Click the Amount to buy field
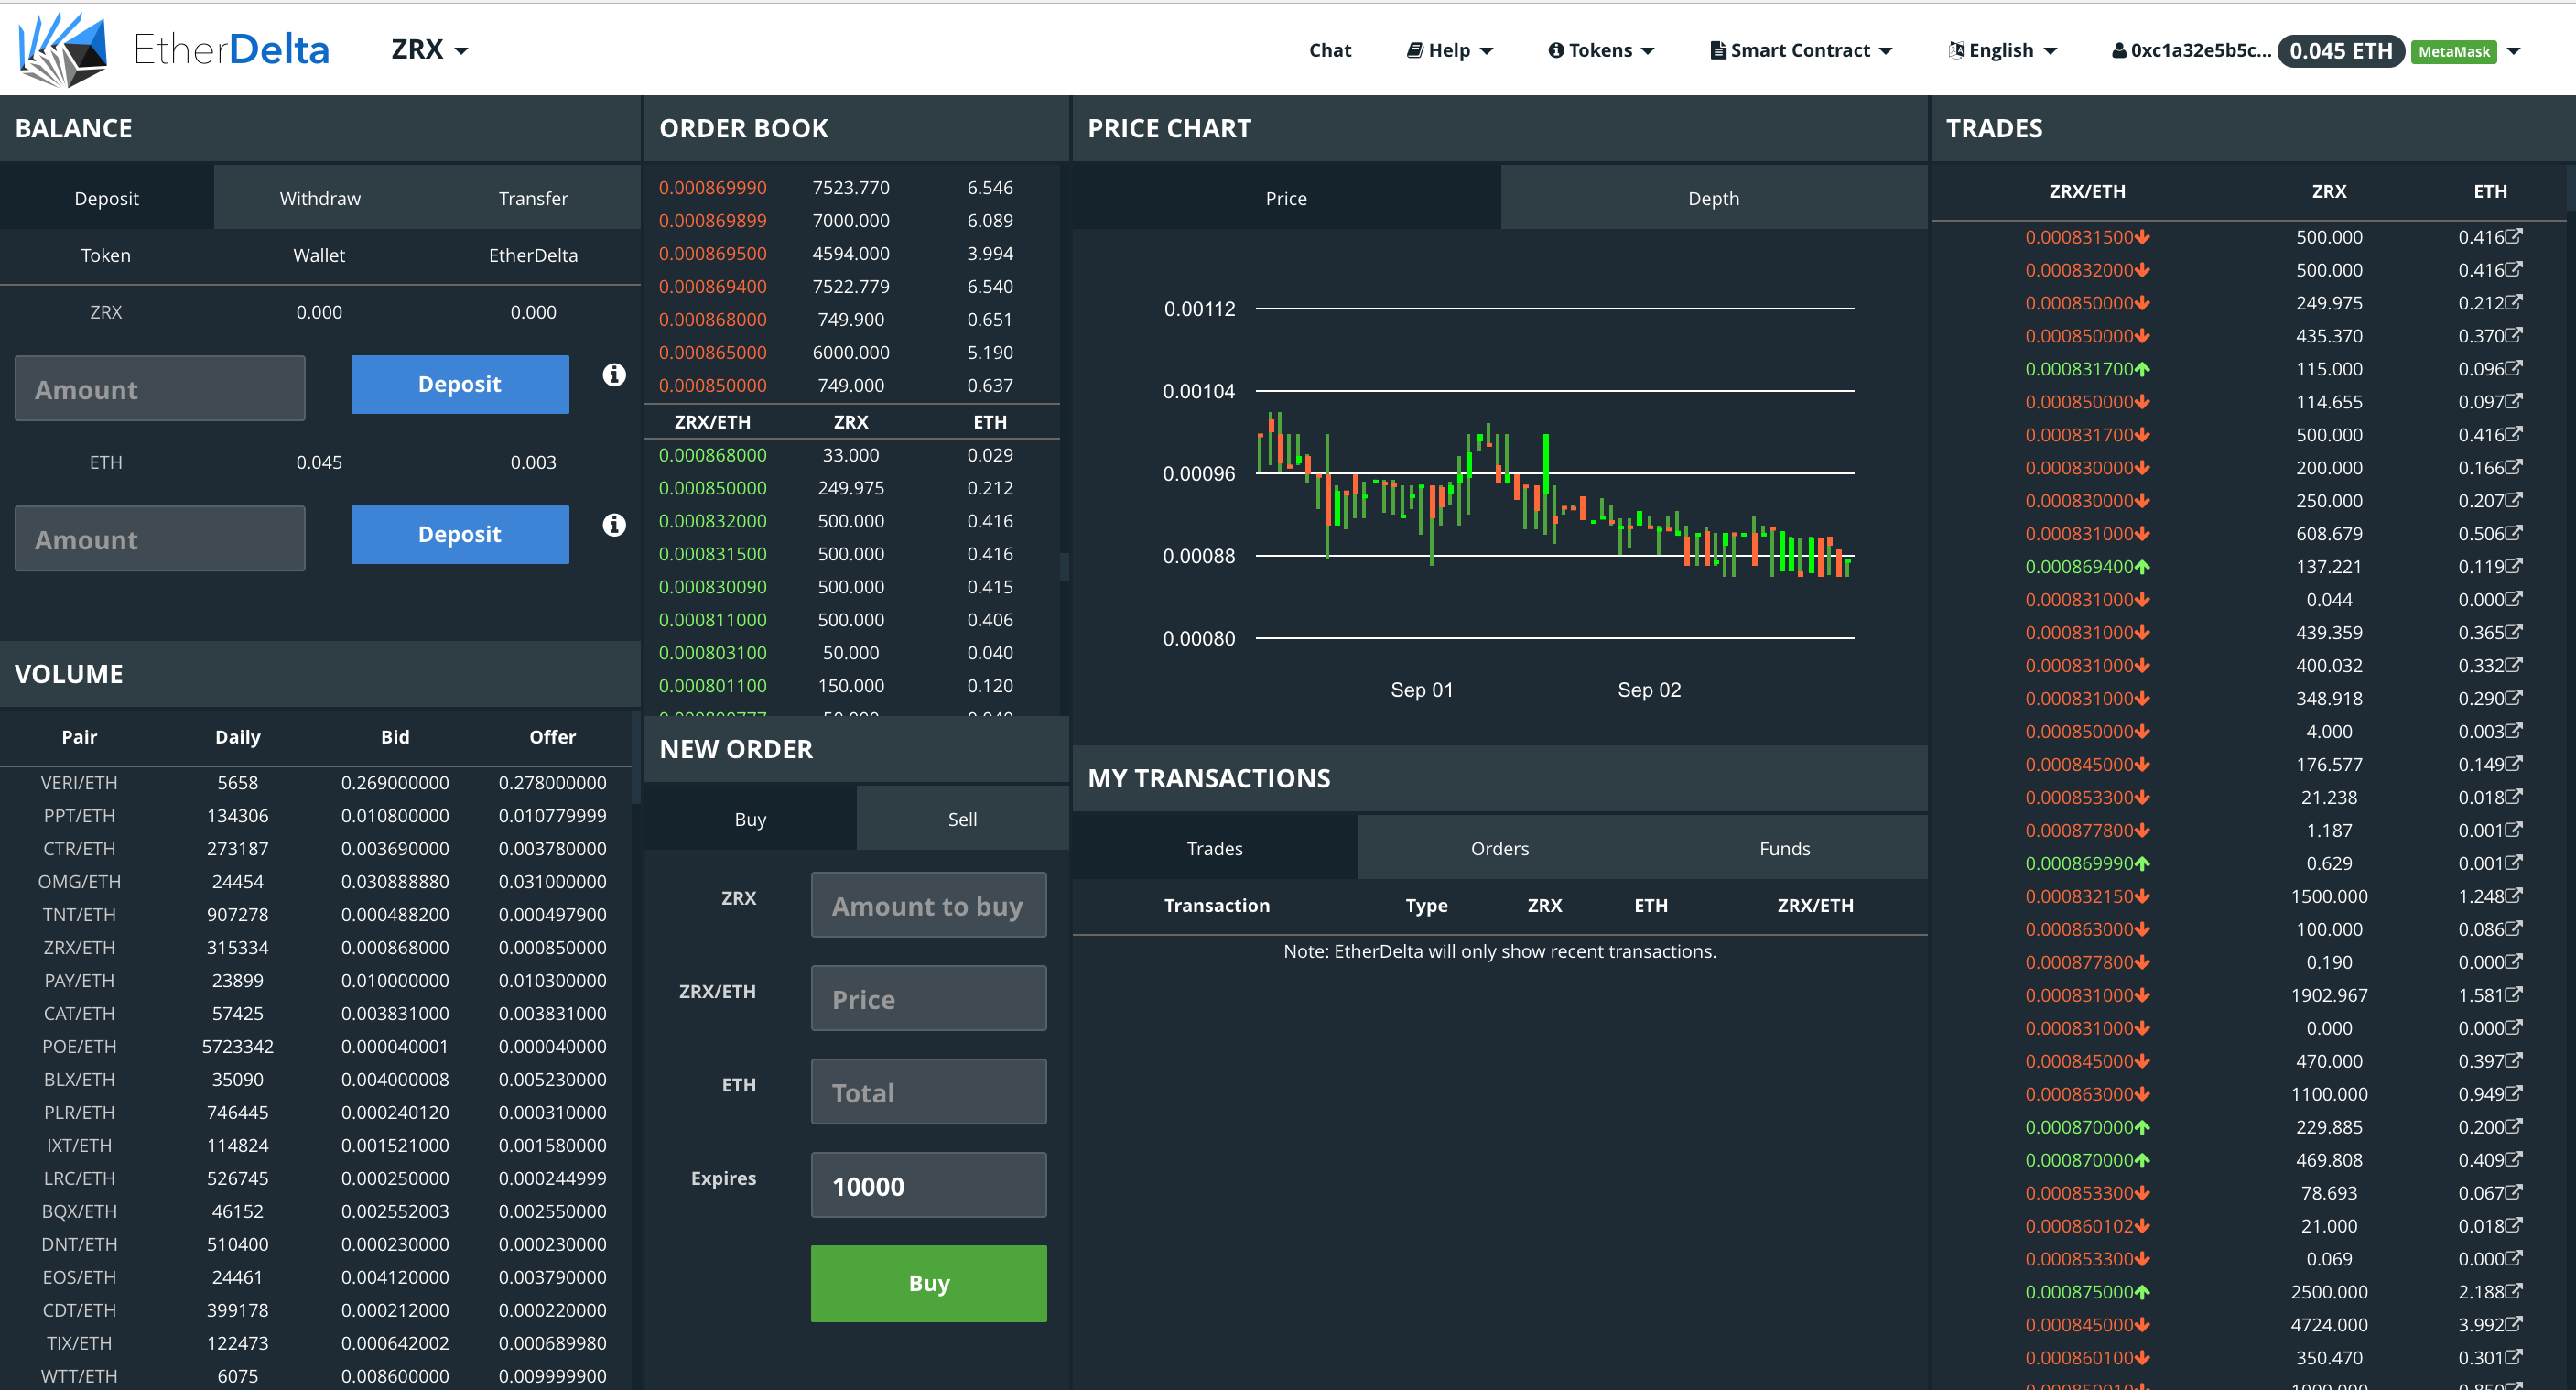The width and height of the screenshot is (2576, 1390). (x=928, y=905)
